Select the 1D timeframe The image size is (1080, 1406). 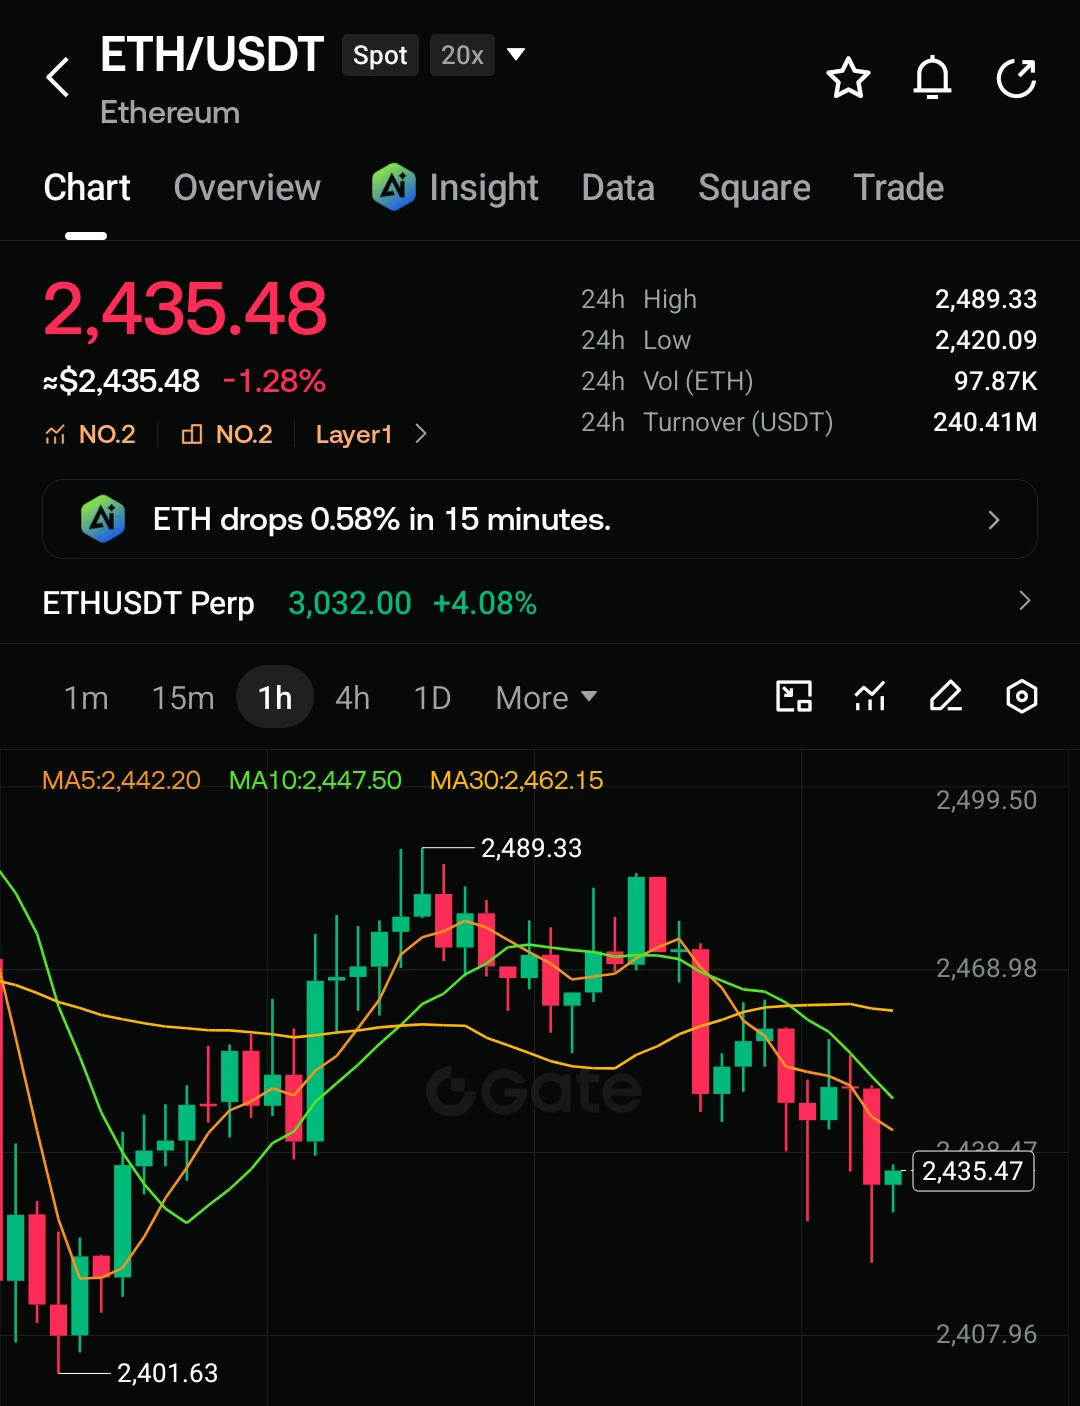point(432,697)
